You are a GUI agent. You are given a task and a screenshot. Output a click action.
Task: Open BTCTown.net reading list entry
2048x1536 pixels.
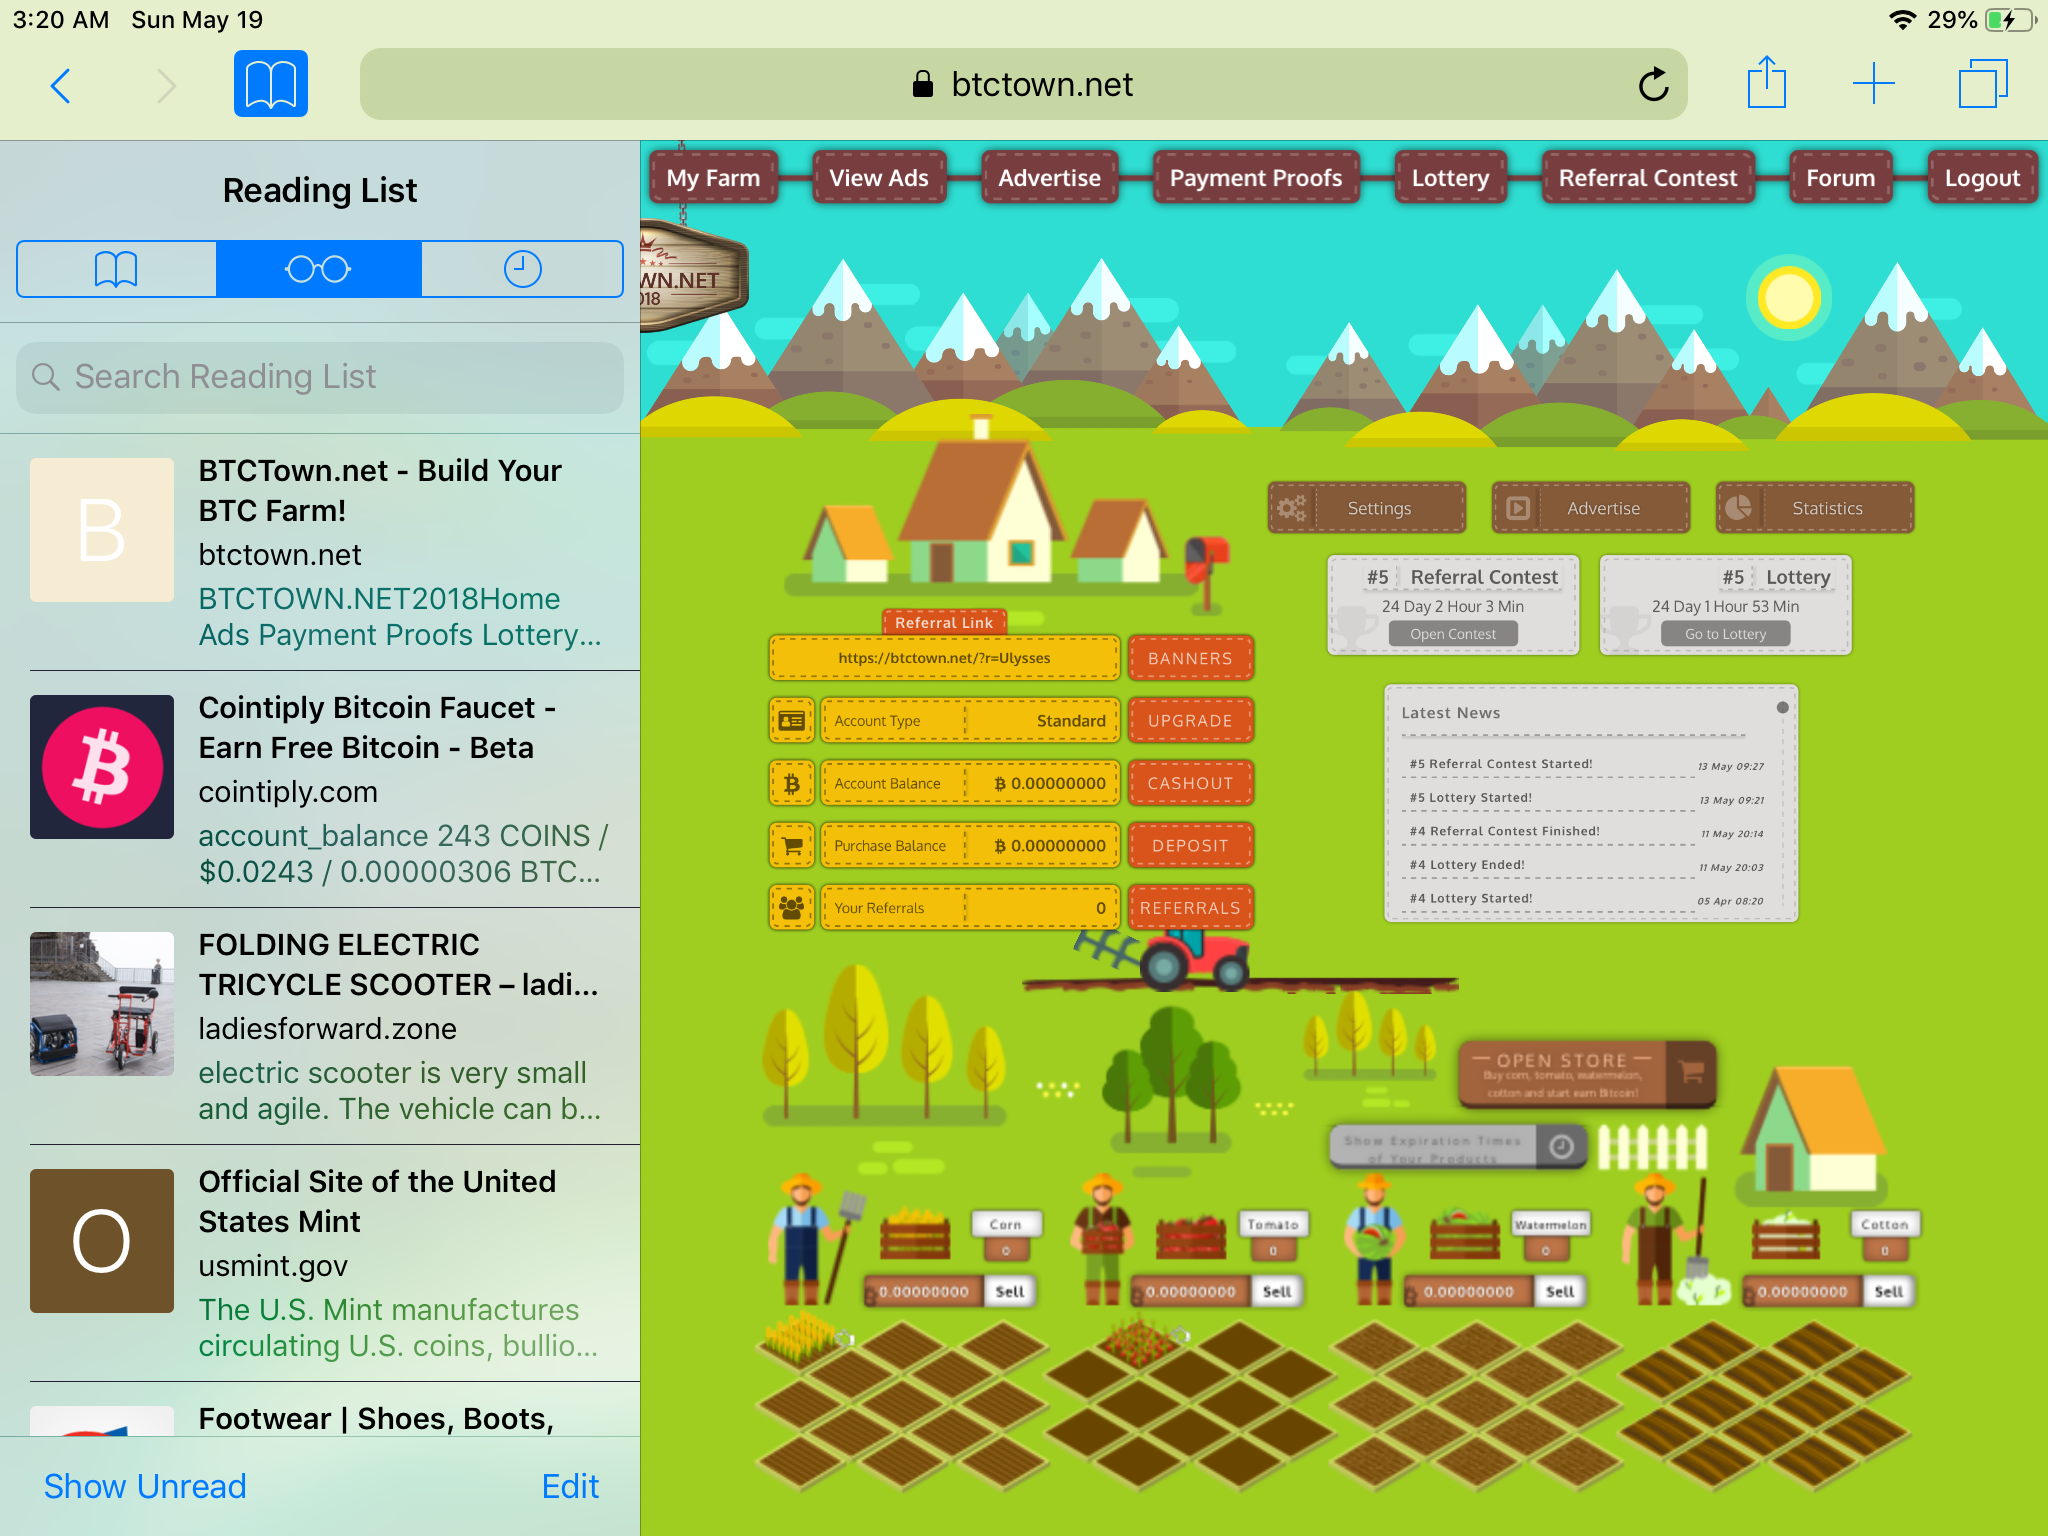pyautogui.click(x=320, y=552)
